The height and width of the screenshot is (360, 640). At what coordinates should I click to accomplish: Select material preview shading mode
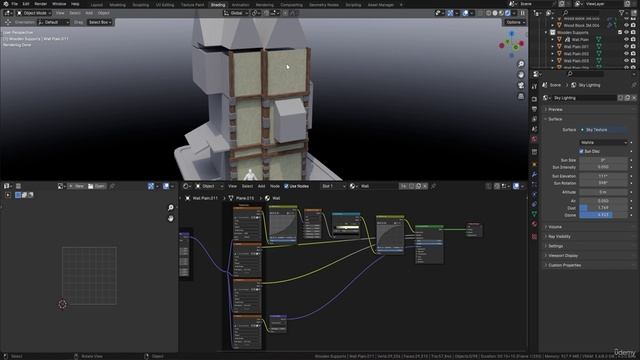click(x=501, y=13)
